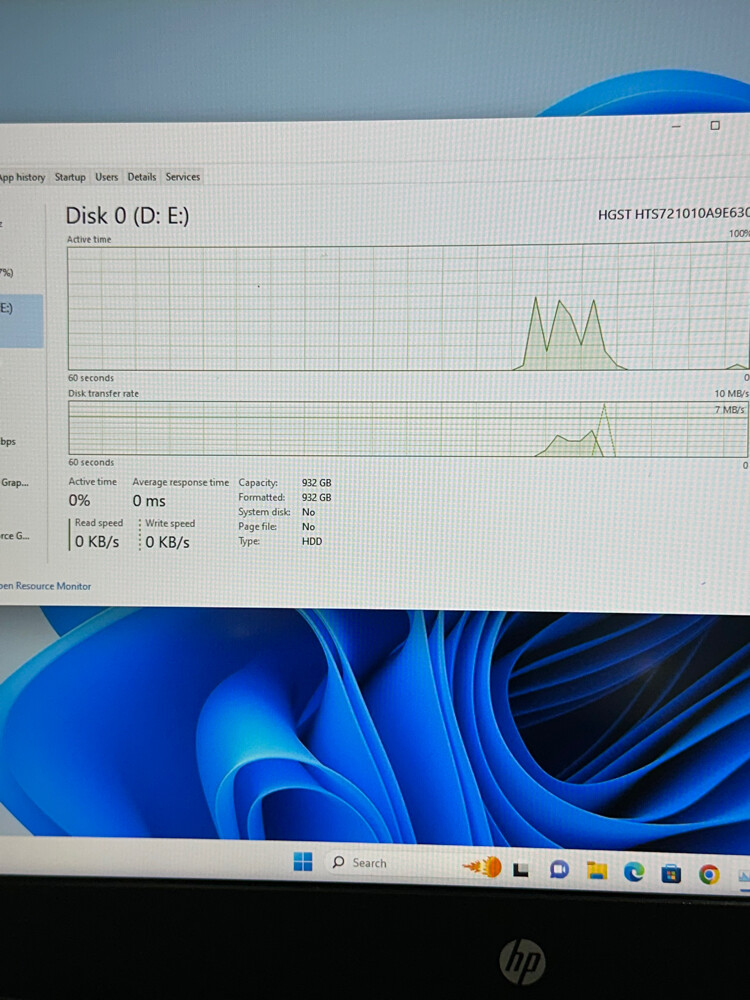
Task: Open the Windows Start menu
Action: (x=303, y=862)
